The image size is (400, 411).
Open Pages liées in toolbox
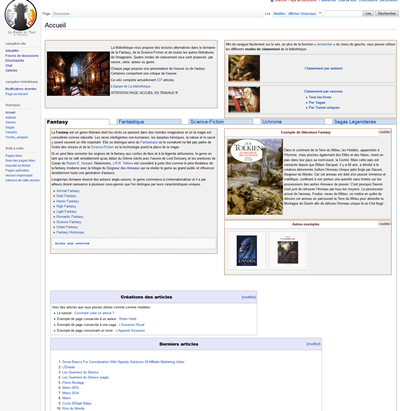click(14, 156)
